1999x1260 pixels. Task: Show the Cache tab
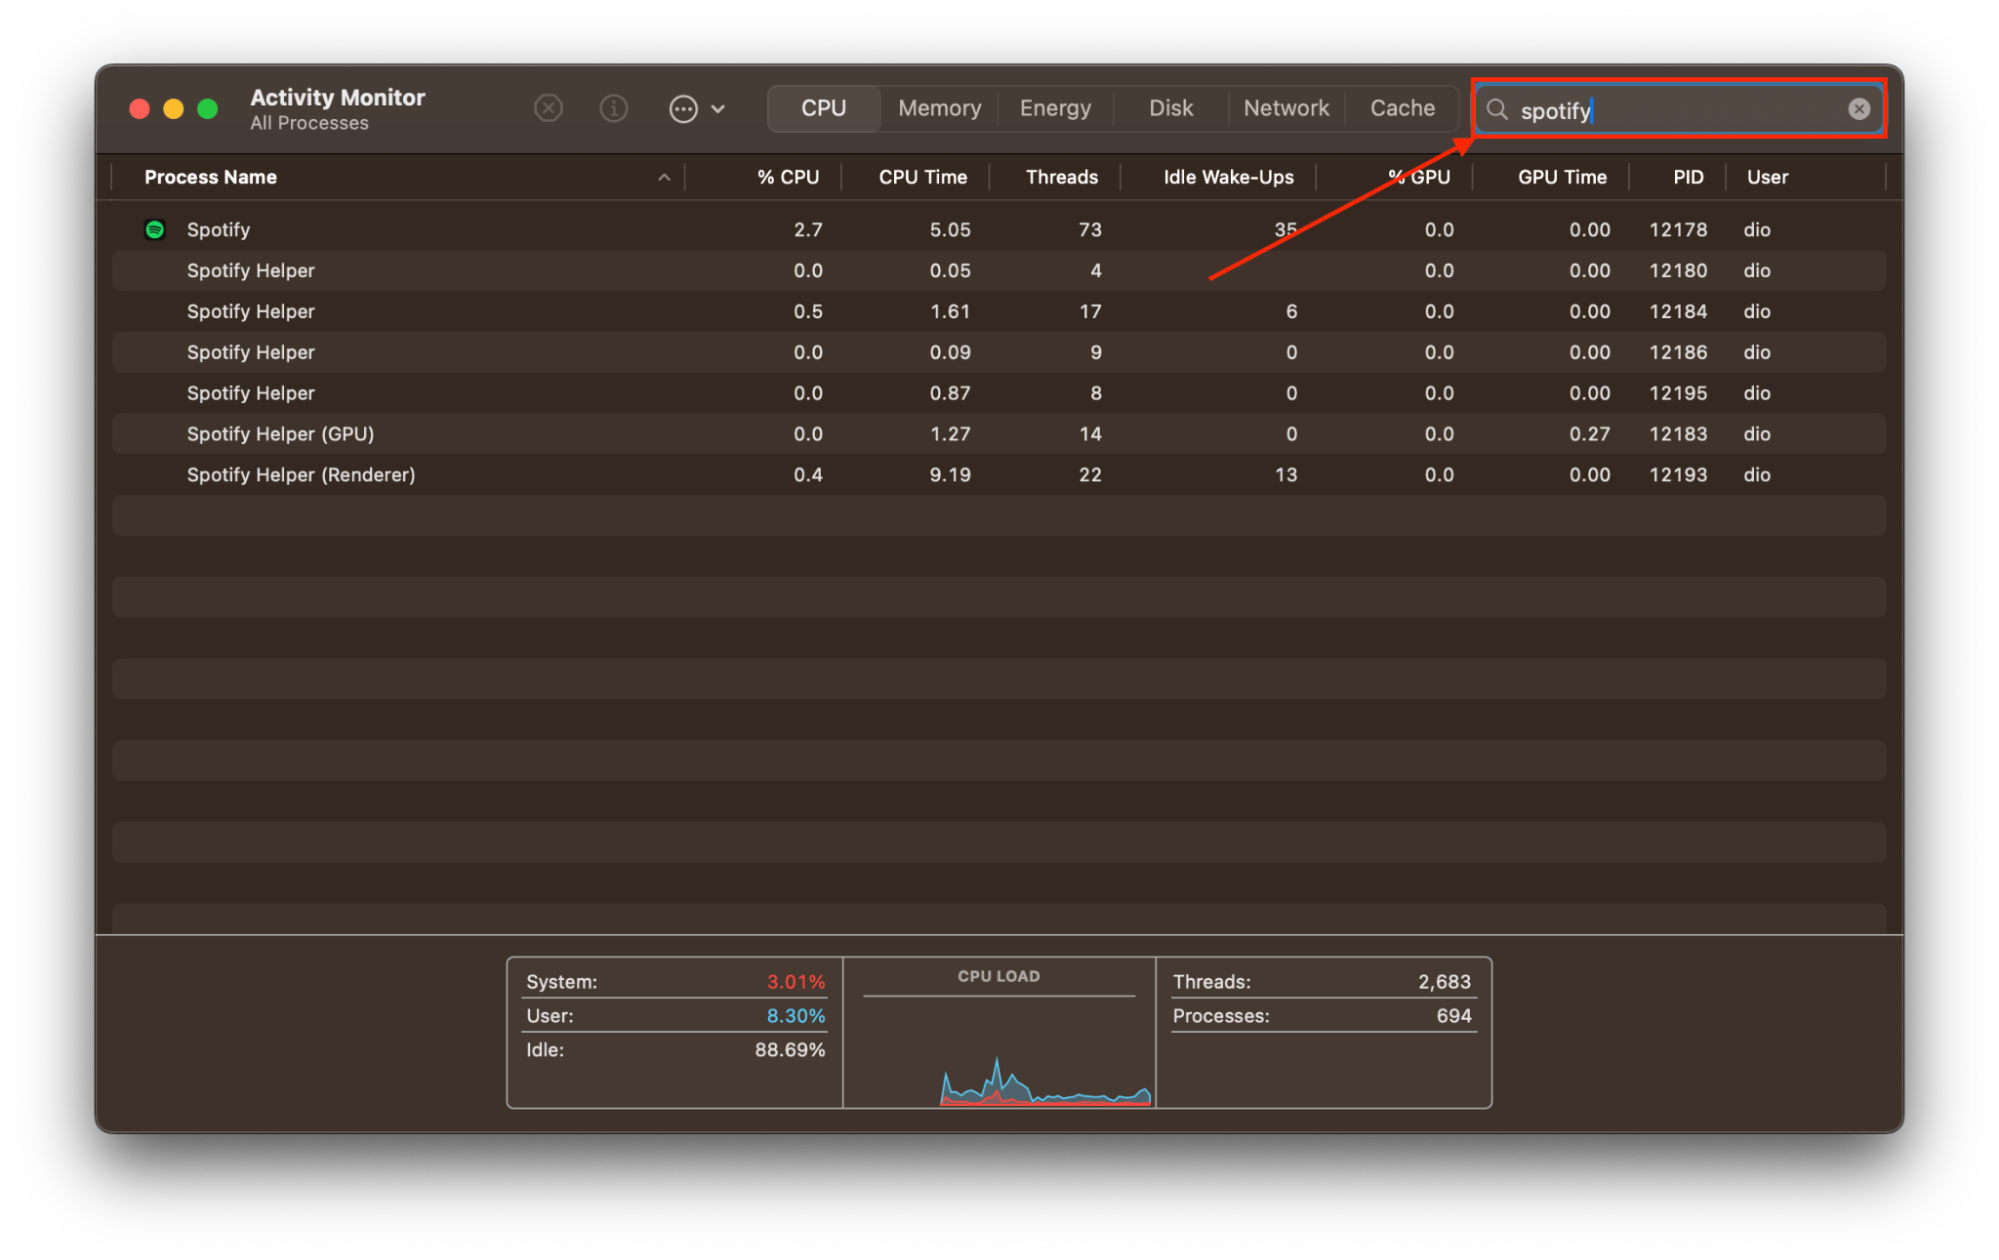(1402, 108)
